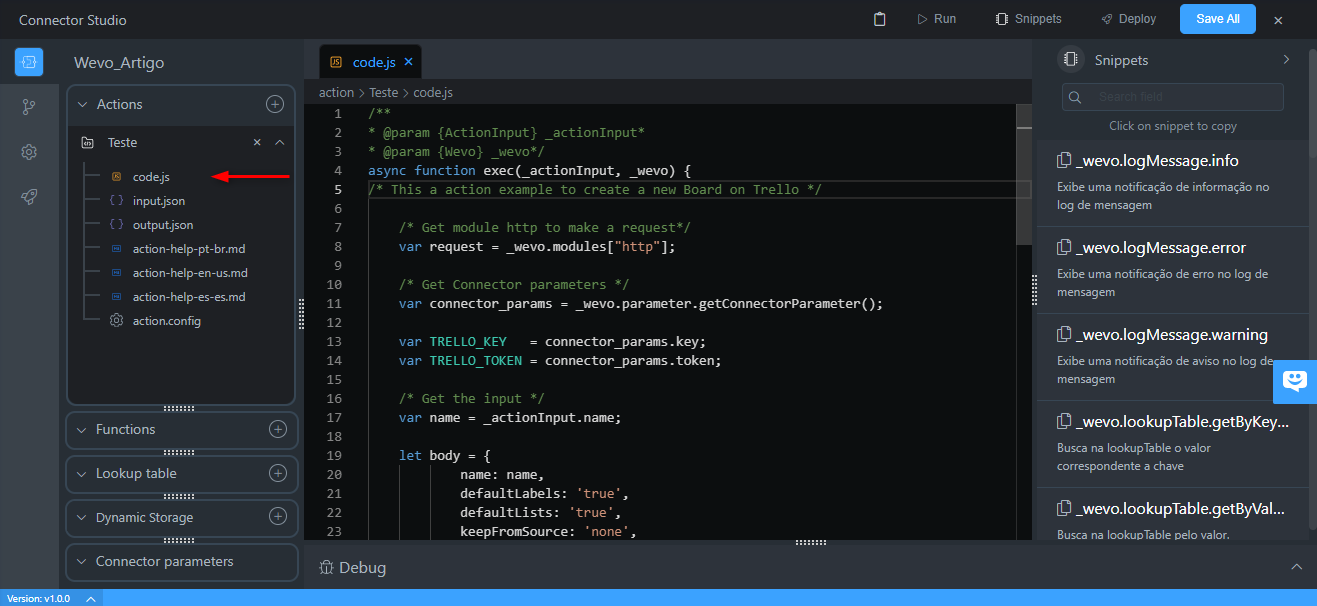1317x606 pixels.
Task: Collapse the Actions section
Action: point(81,104)
